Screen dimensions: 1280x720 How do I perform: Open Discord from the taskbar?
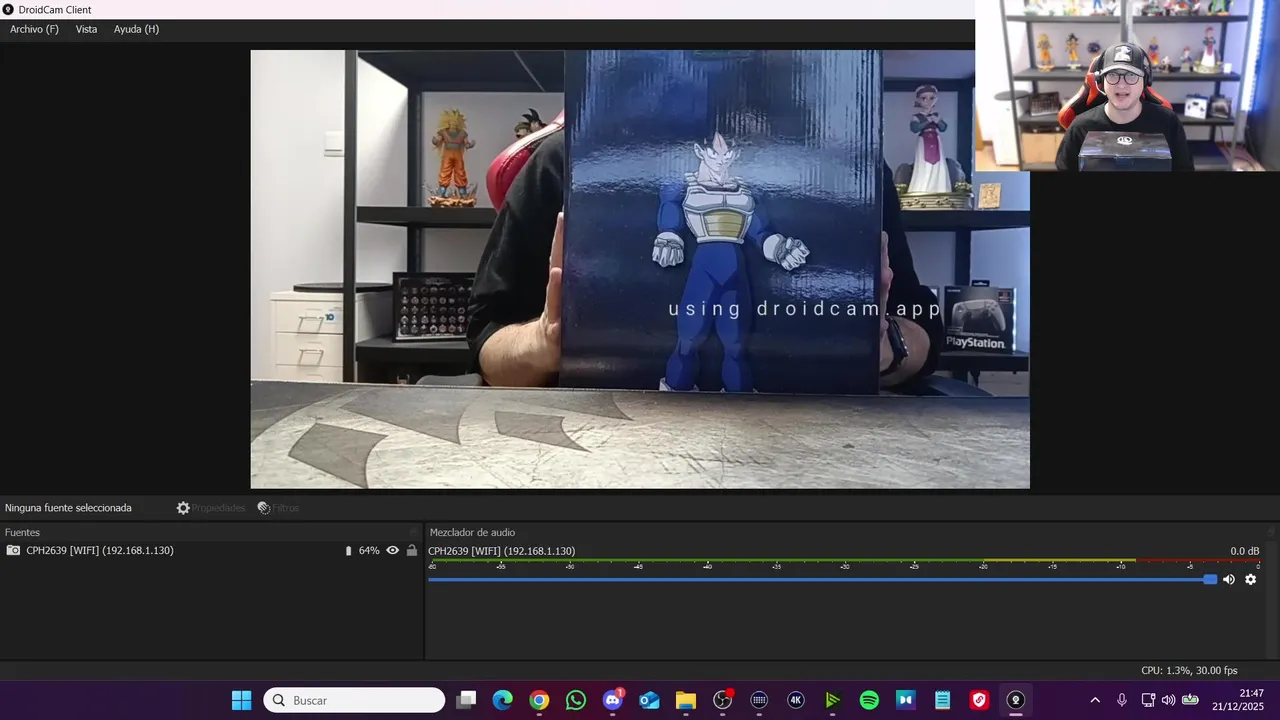(x=613, y=700)
